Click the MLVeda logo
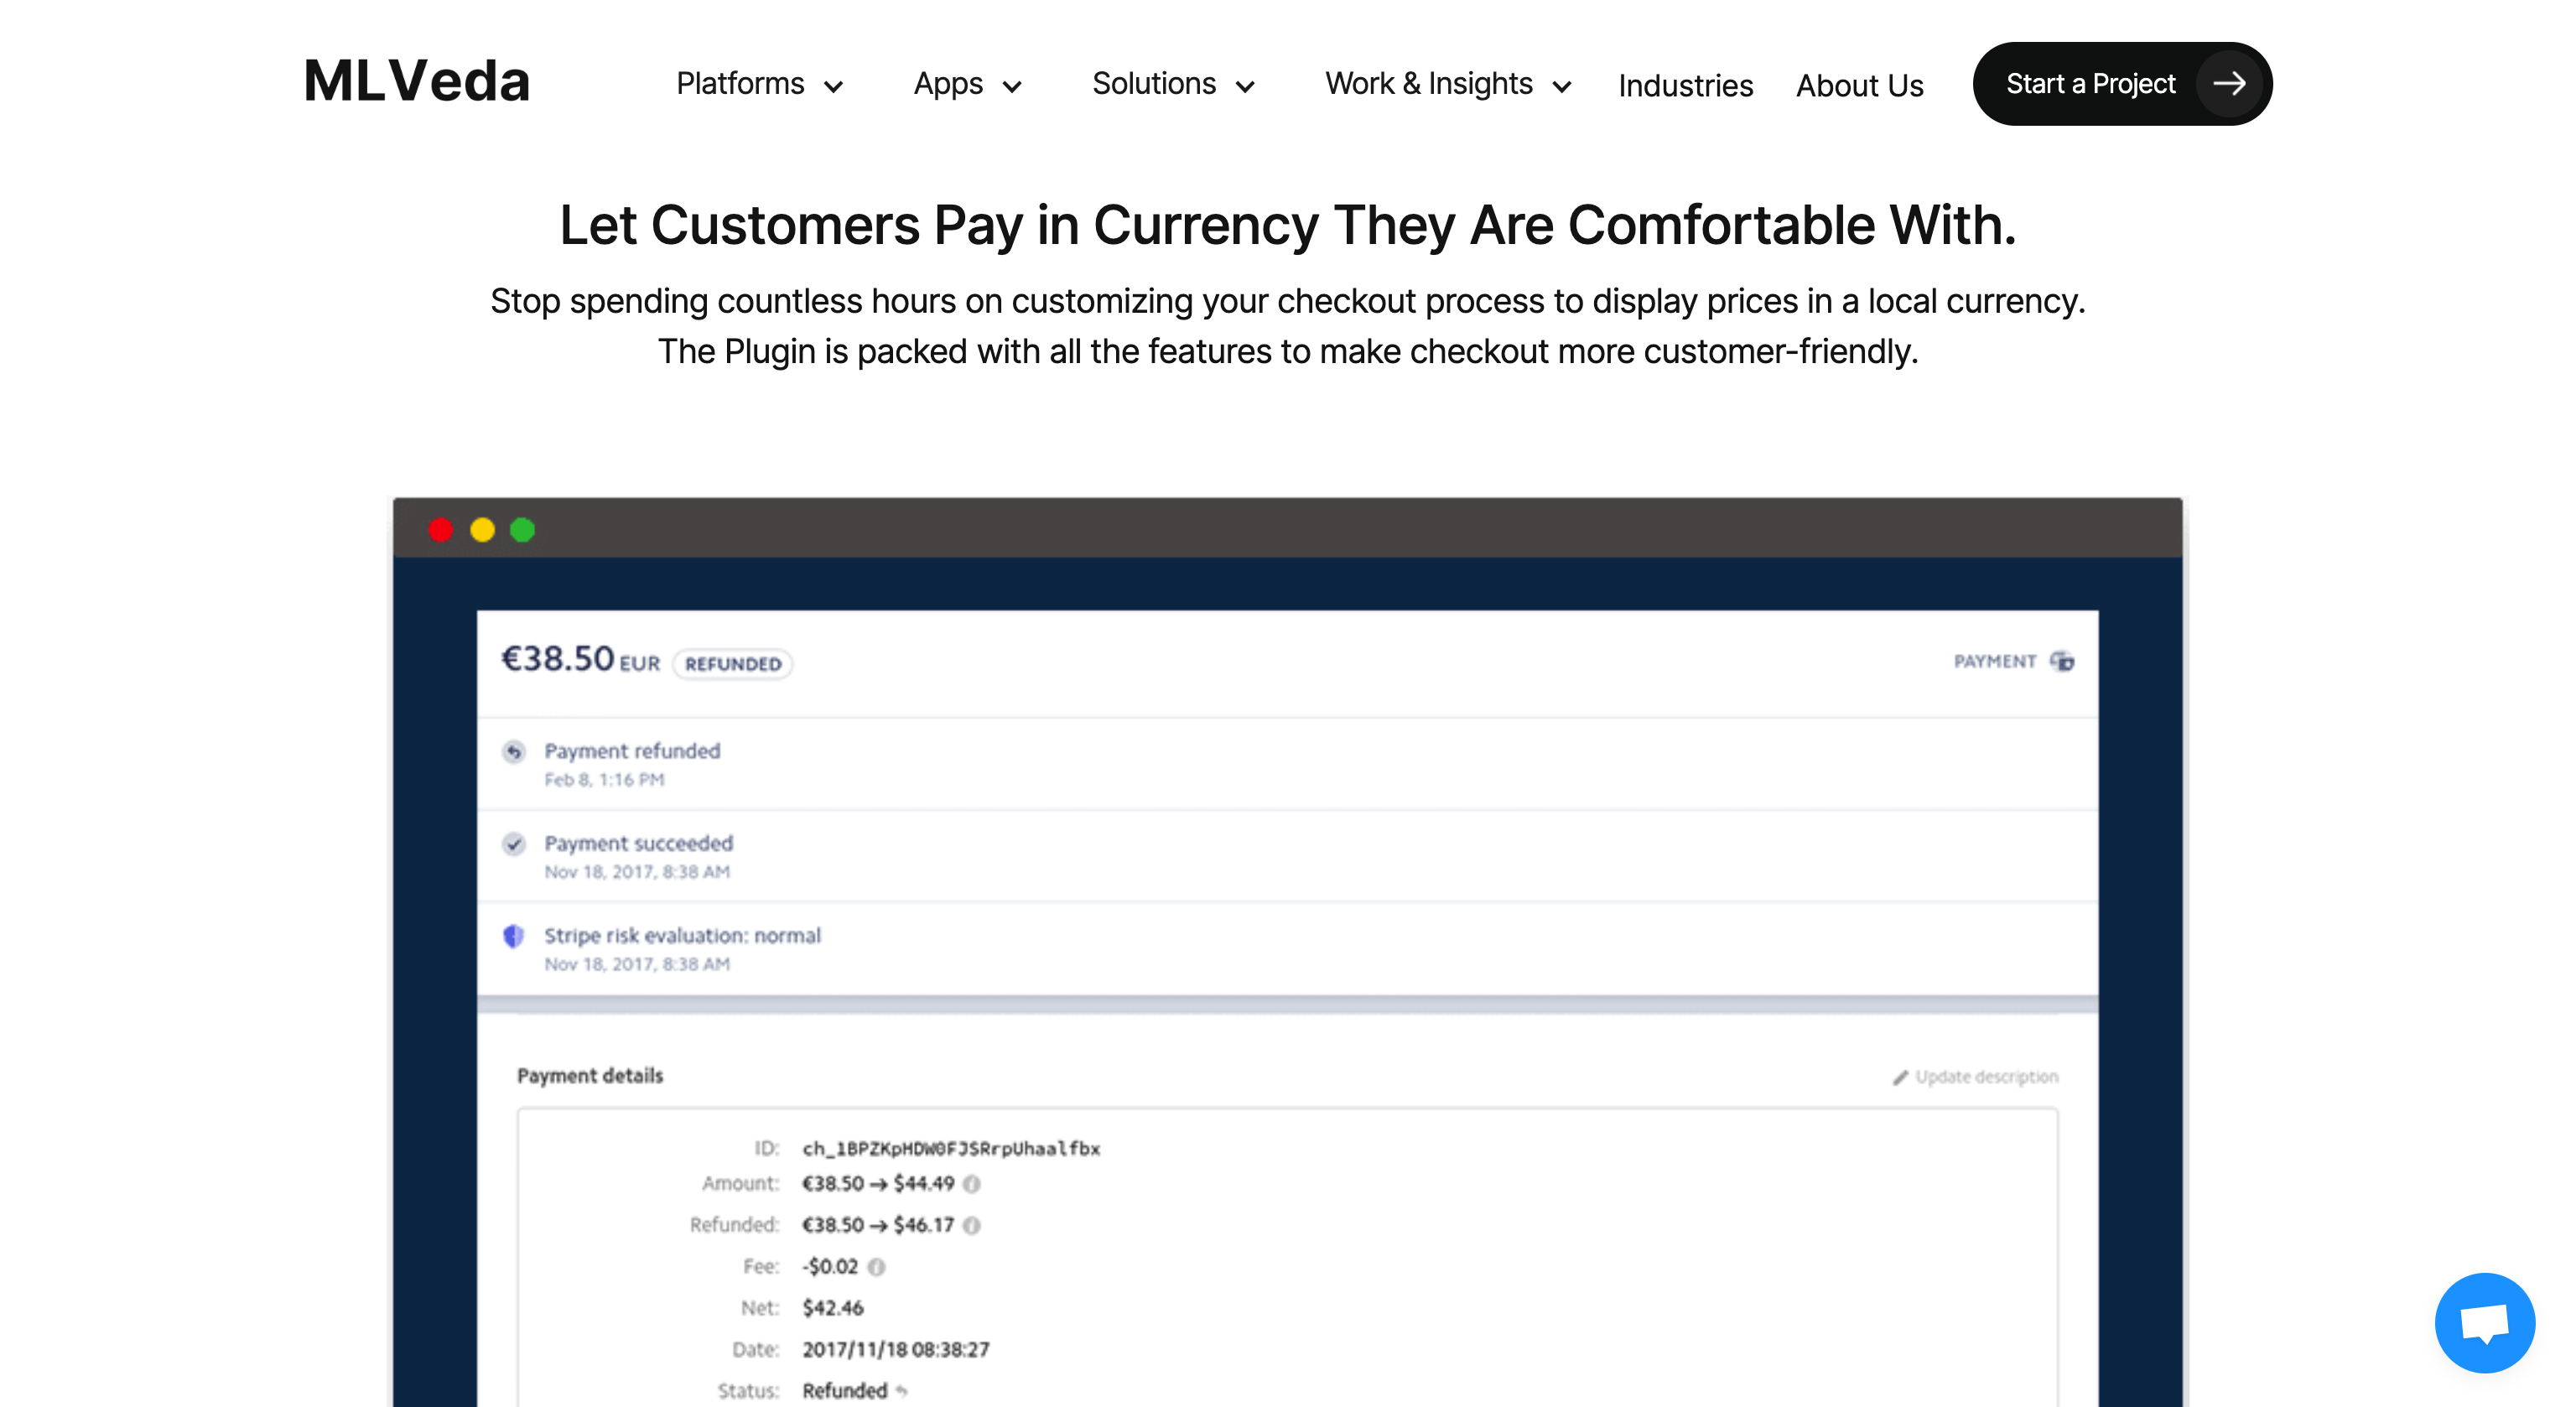This screenshot has width=2576, height=1407. (416, 82)
